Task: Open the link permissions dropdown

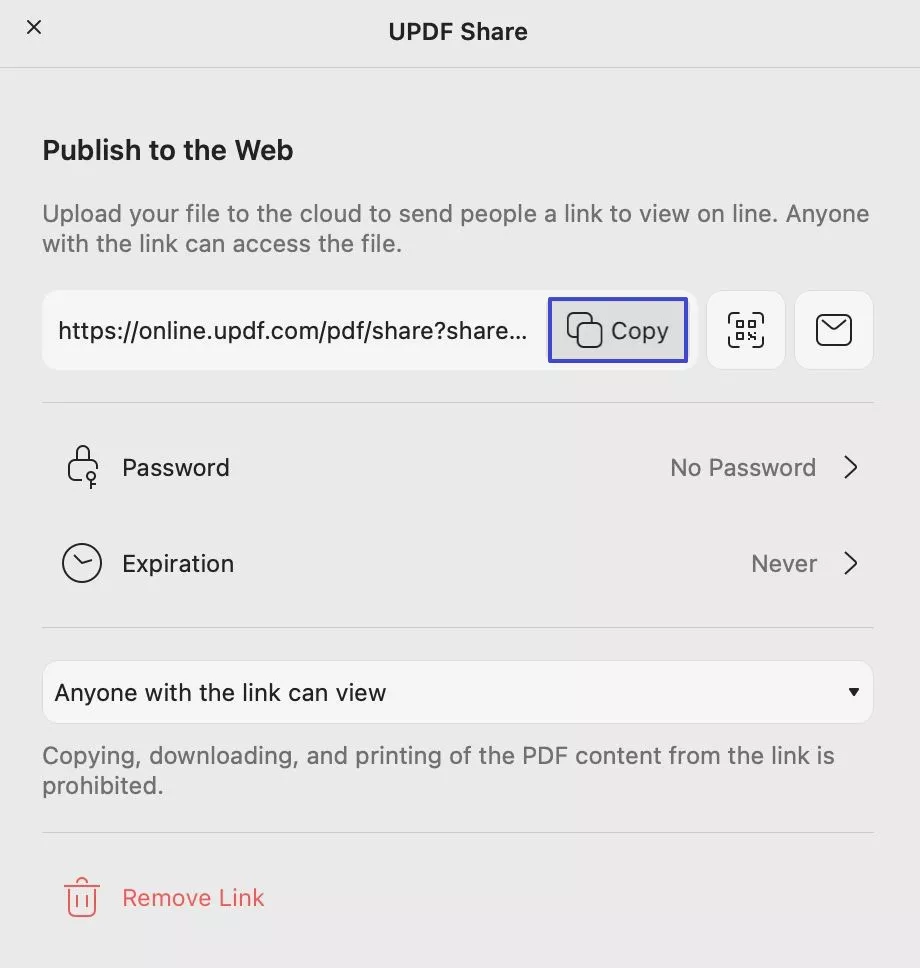Action: click(853, 691)
